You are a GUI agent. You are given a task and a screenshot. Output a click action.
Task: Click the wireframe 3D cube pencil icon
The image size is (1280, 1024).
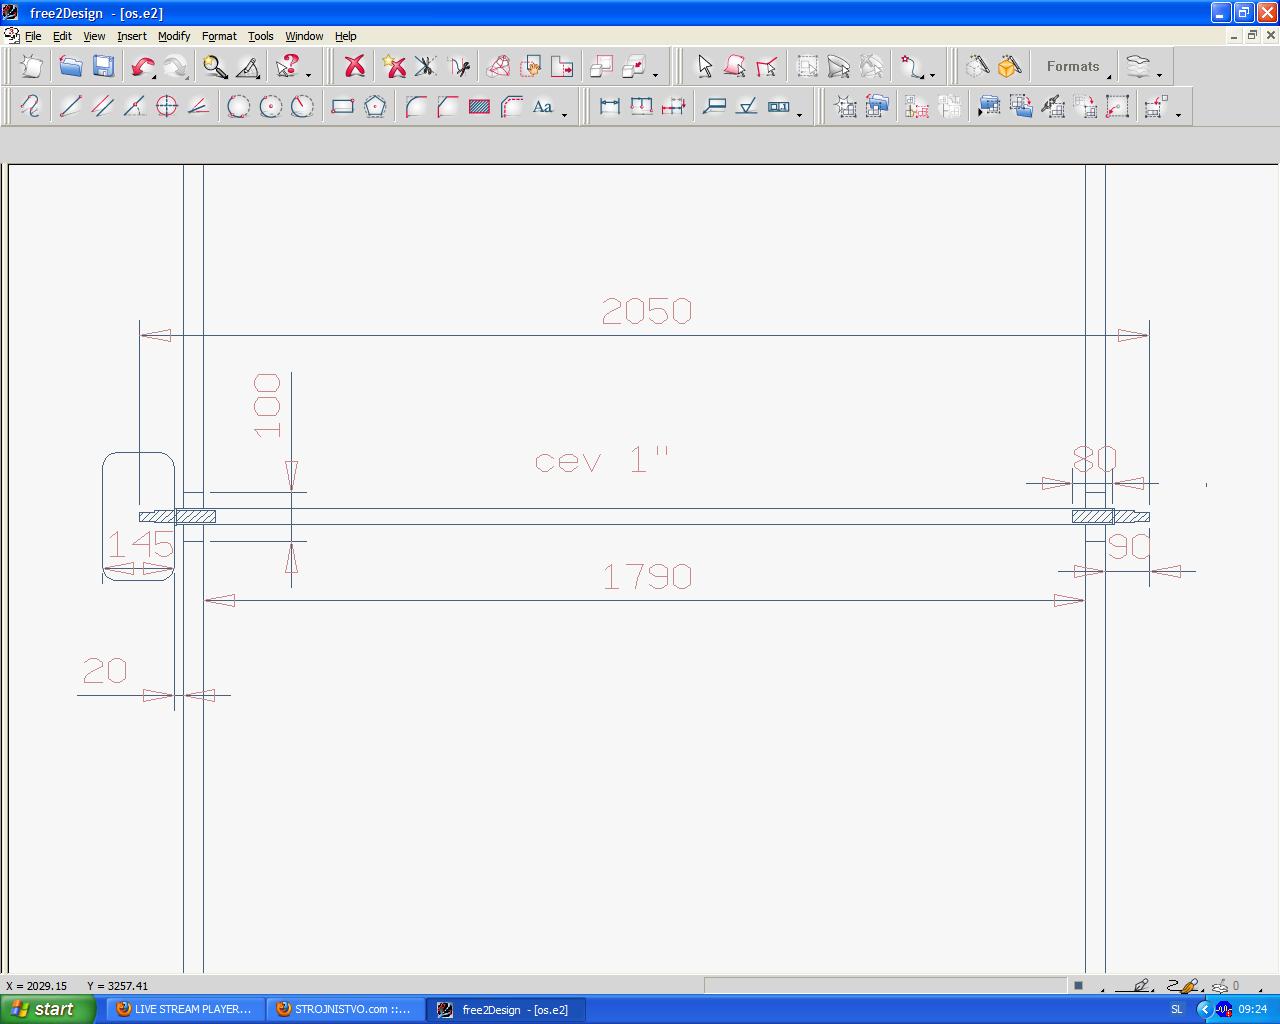pos(977,67)
